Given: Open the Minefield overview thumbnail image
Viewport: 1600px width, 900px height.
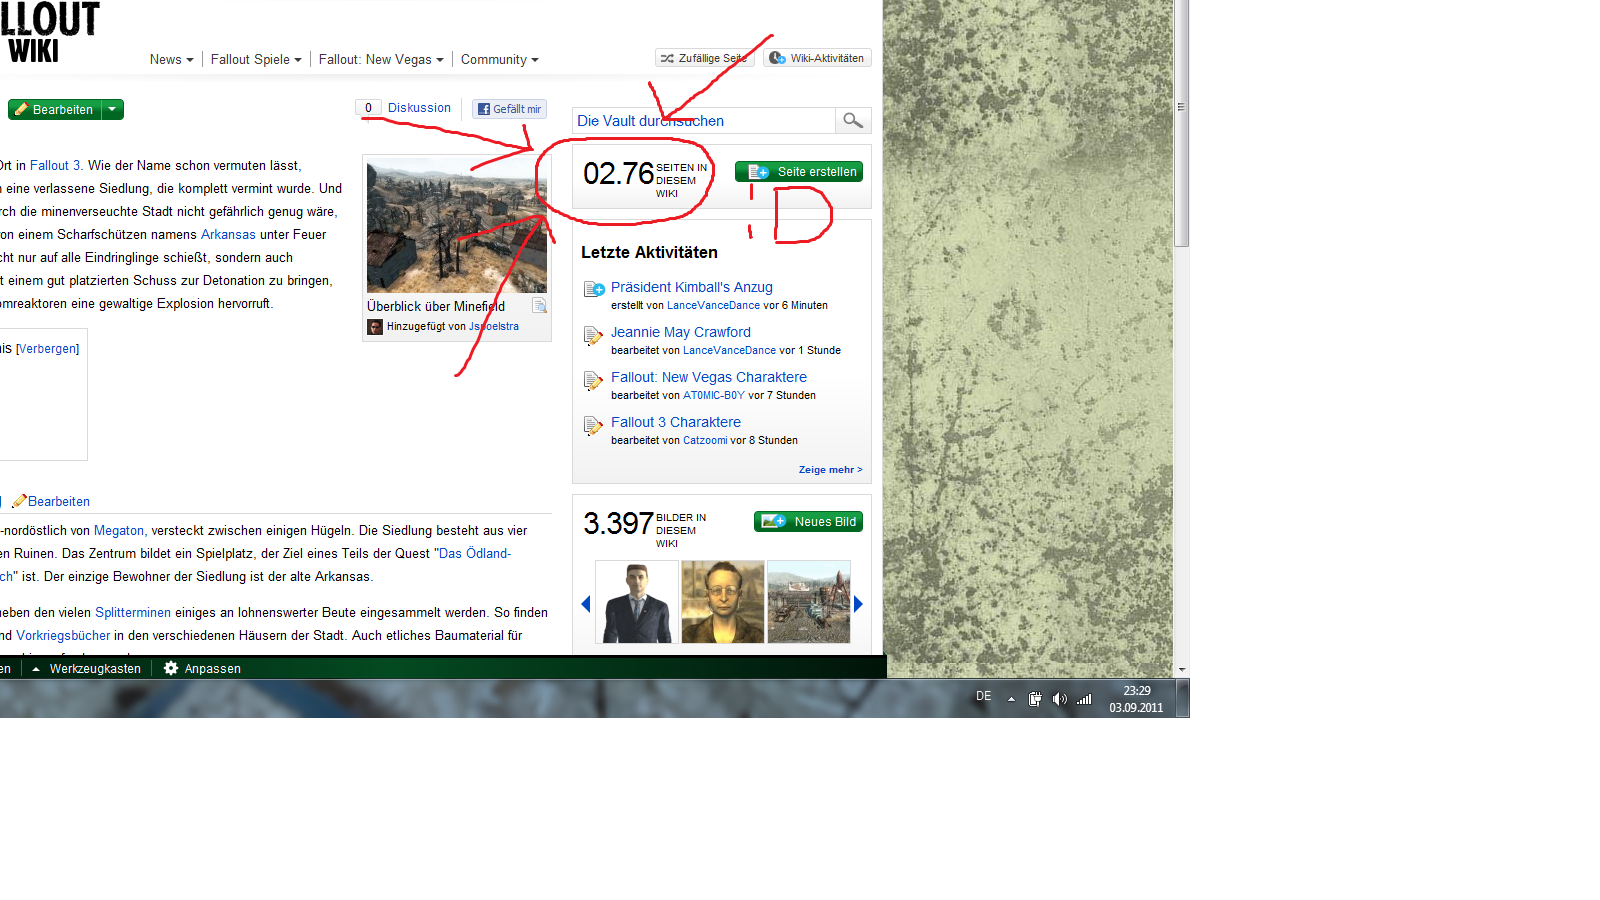Looking at the screenshot, I should click(x=456, y=226).
